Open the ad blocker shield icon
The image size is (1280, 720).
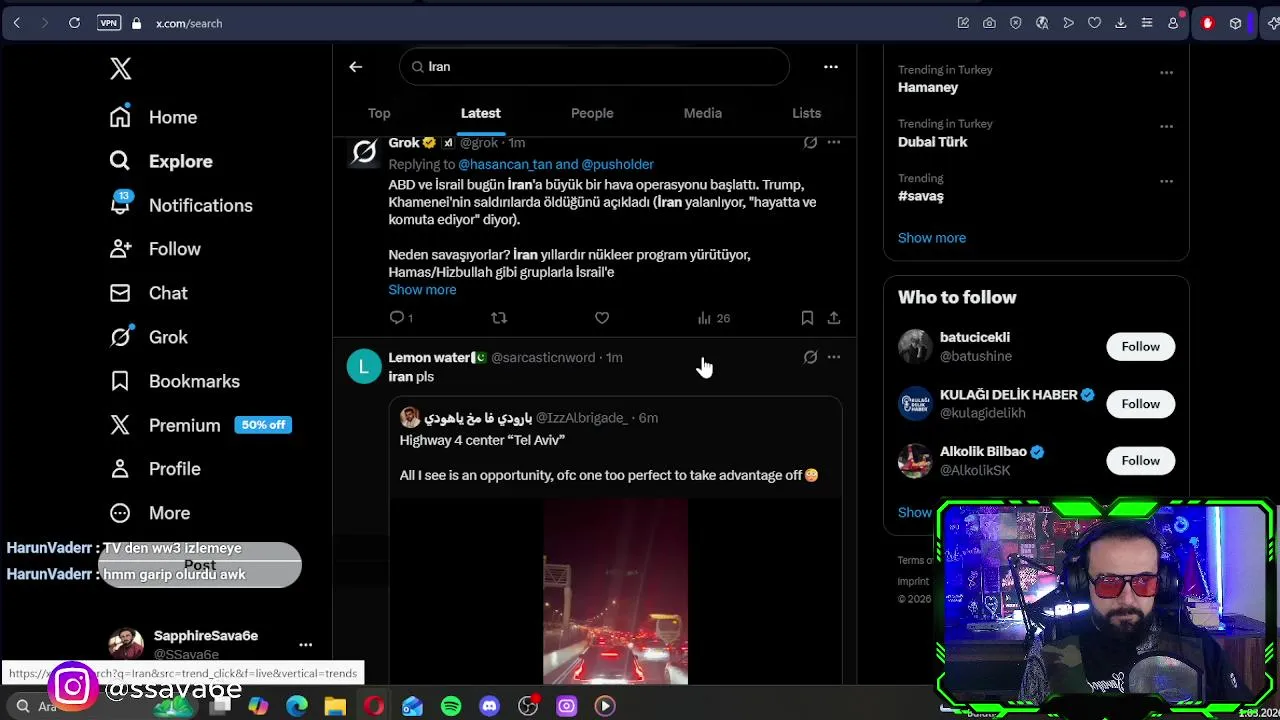tap(1016, 23)
